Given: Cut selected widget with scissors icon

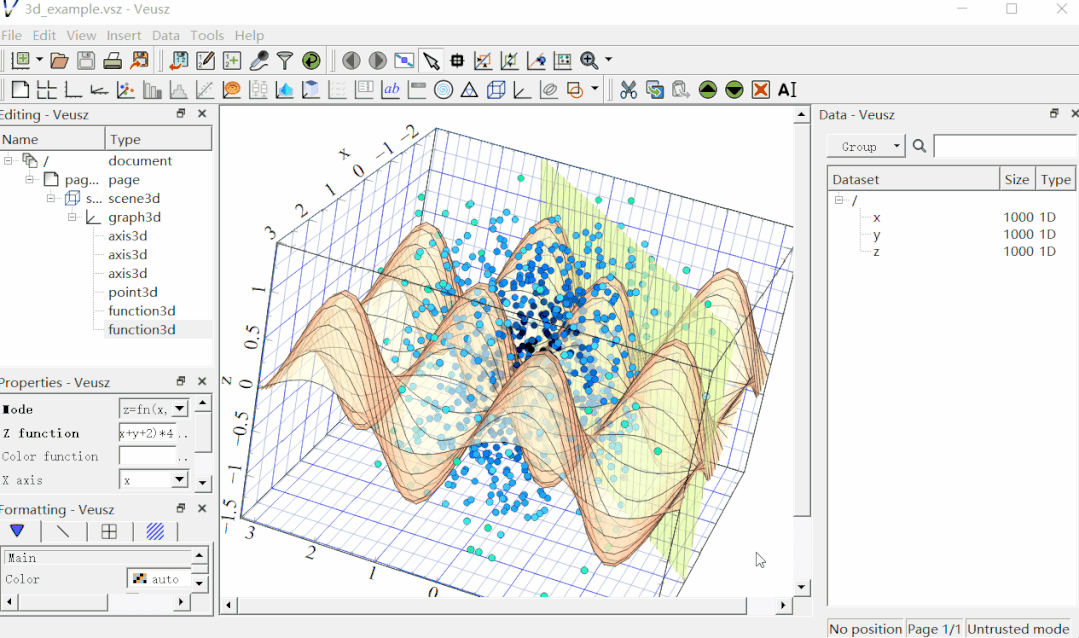Looking at the screenshot, I should (x=628, y=90).
